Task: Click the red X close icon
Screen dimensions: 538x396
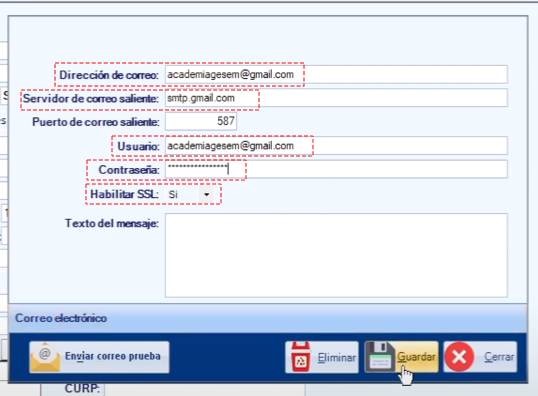Action: coord(459,357)
